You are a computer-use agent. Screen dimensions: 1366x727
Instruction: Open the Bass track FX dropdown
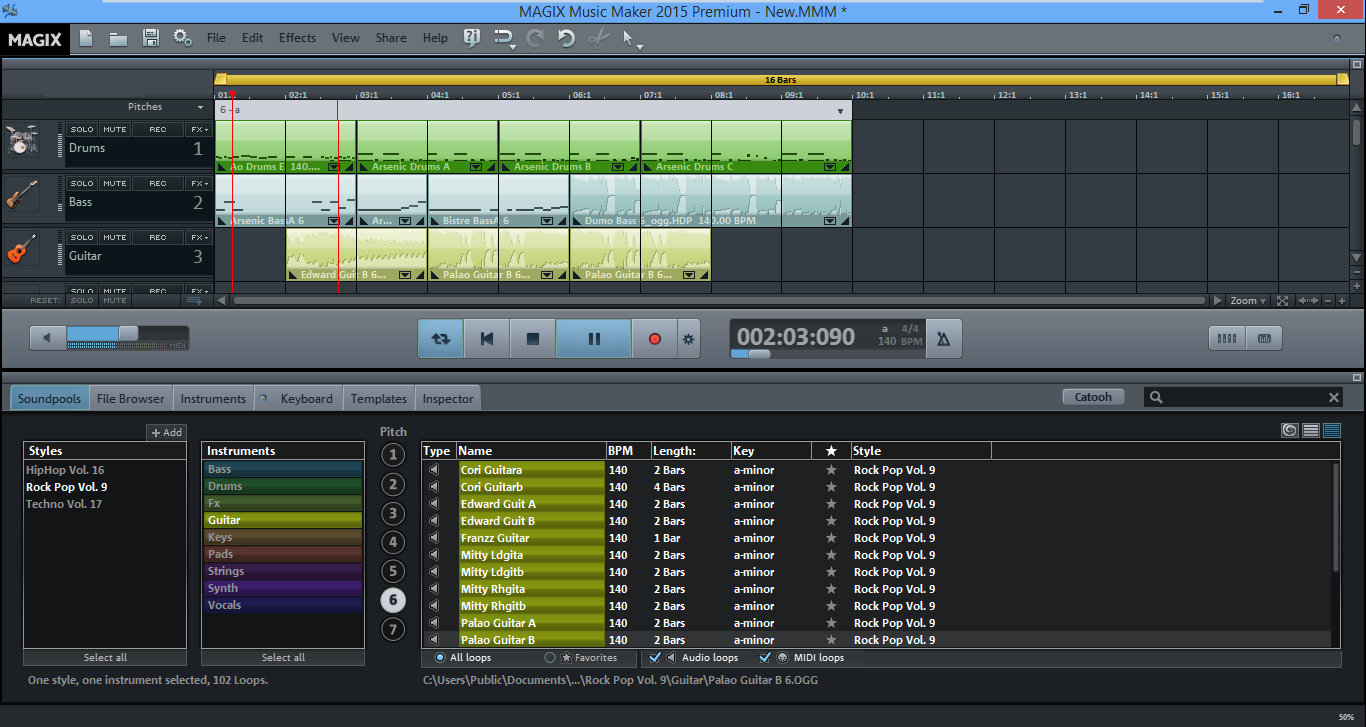(199, 184)
